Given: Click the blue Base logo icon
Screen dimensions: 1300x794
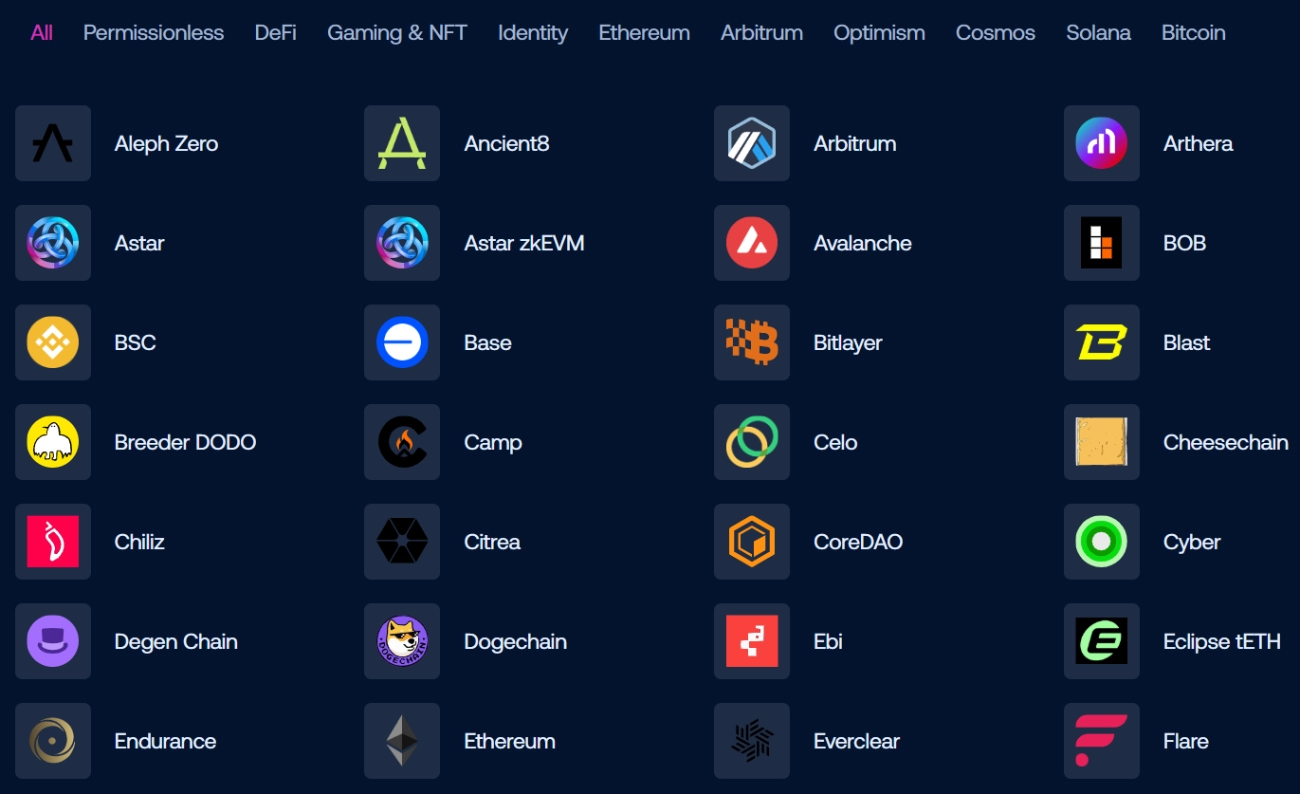Looking at the screenshot, I should click(x=402, y=342).
